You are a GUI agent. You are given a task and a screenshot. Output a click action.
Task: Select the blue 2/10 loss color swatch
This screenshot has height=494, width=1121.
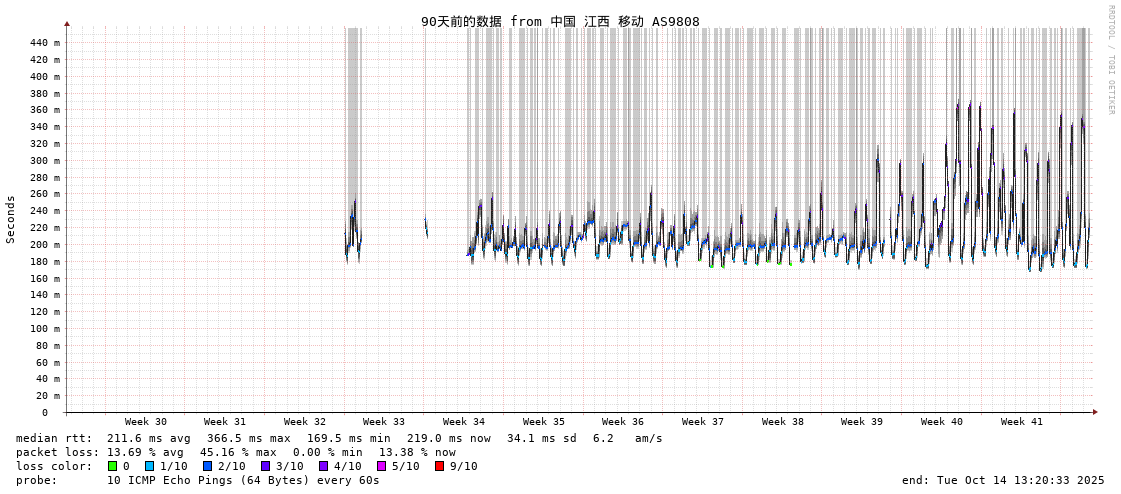(207, 466)
